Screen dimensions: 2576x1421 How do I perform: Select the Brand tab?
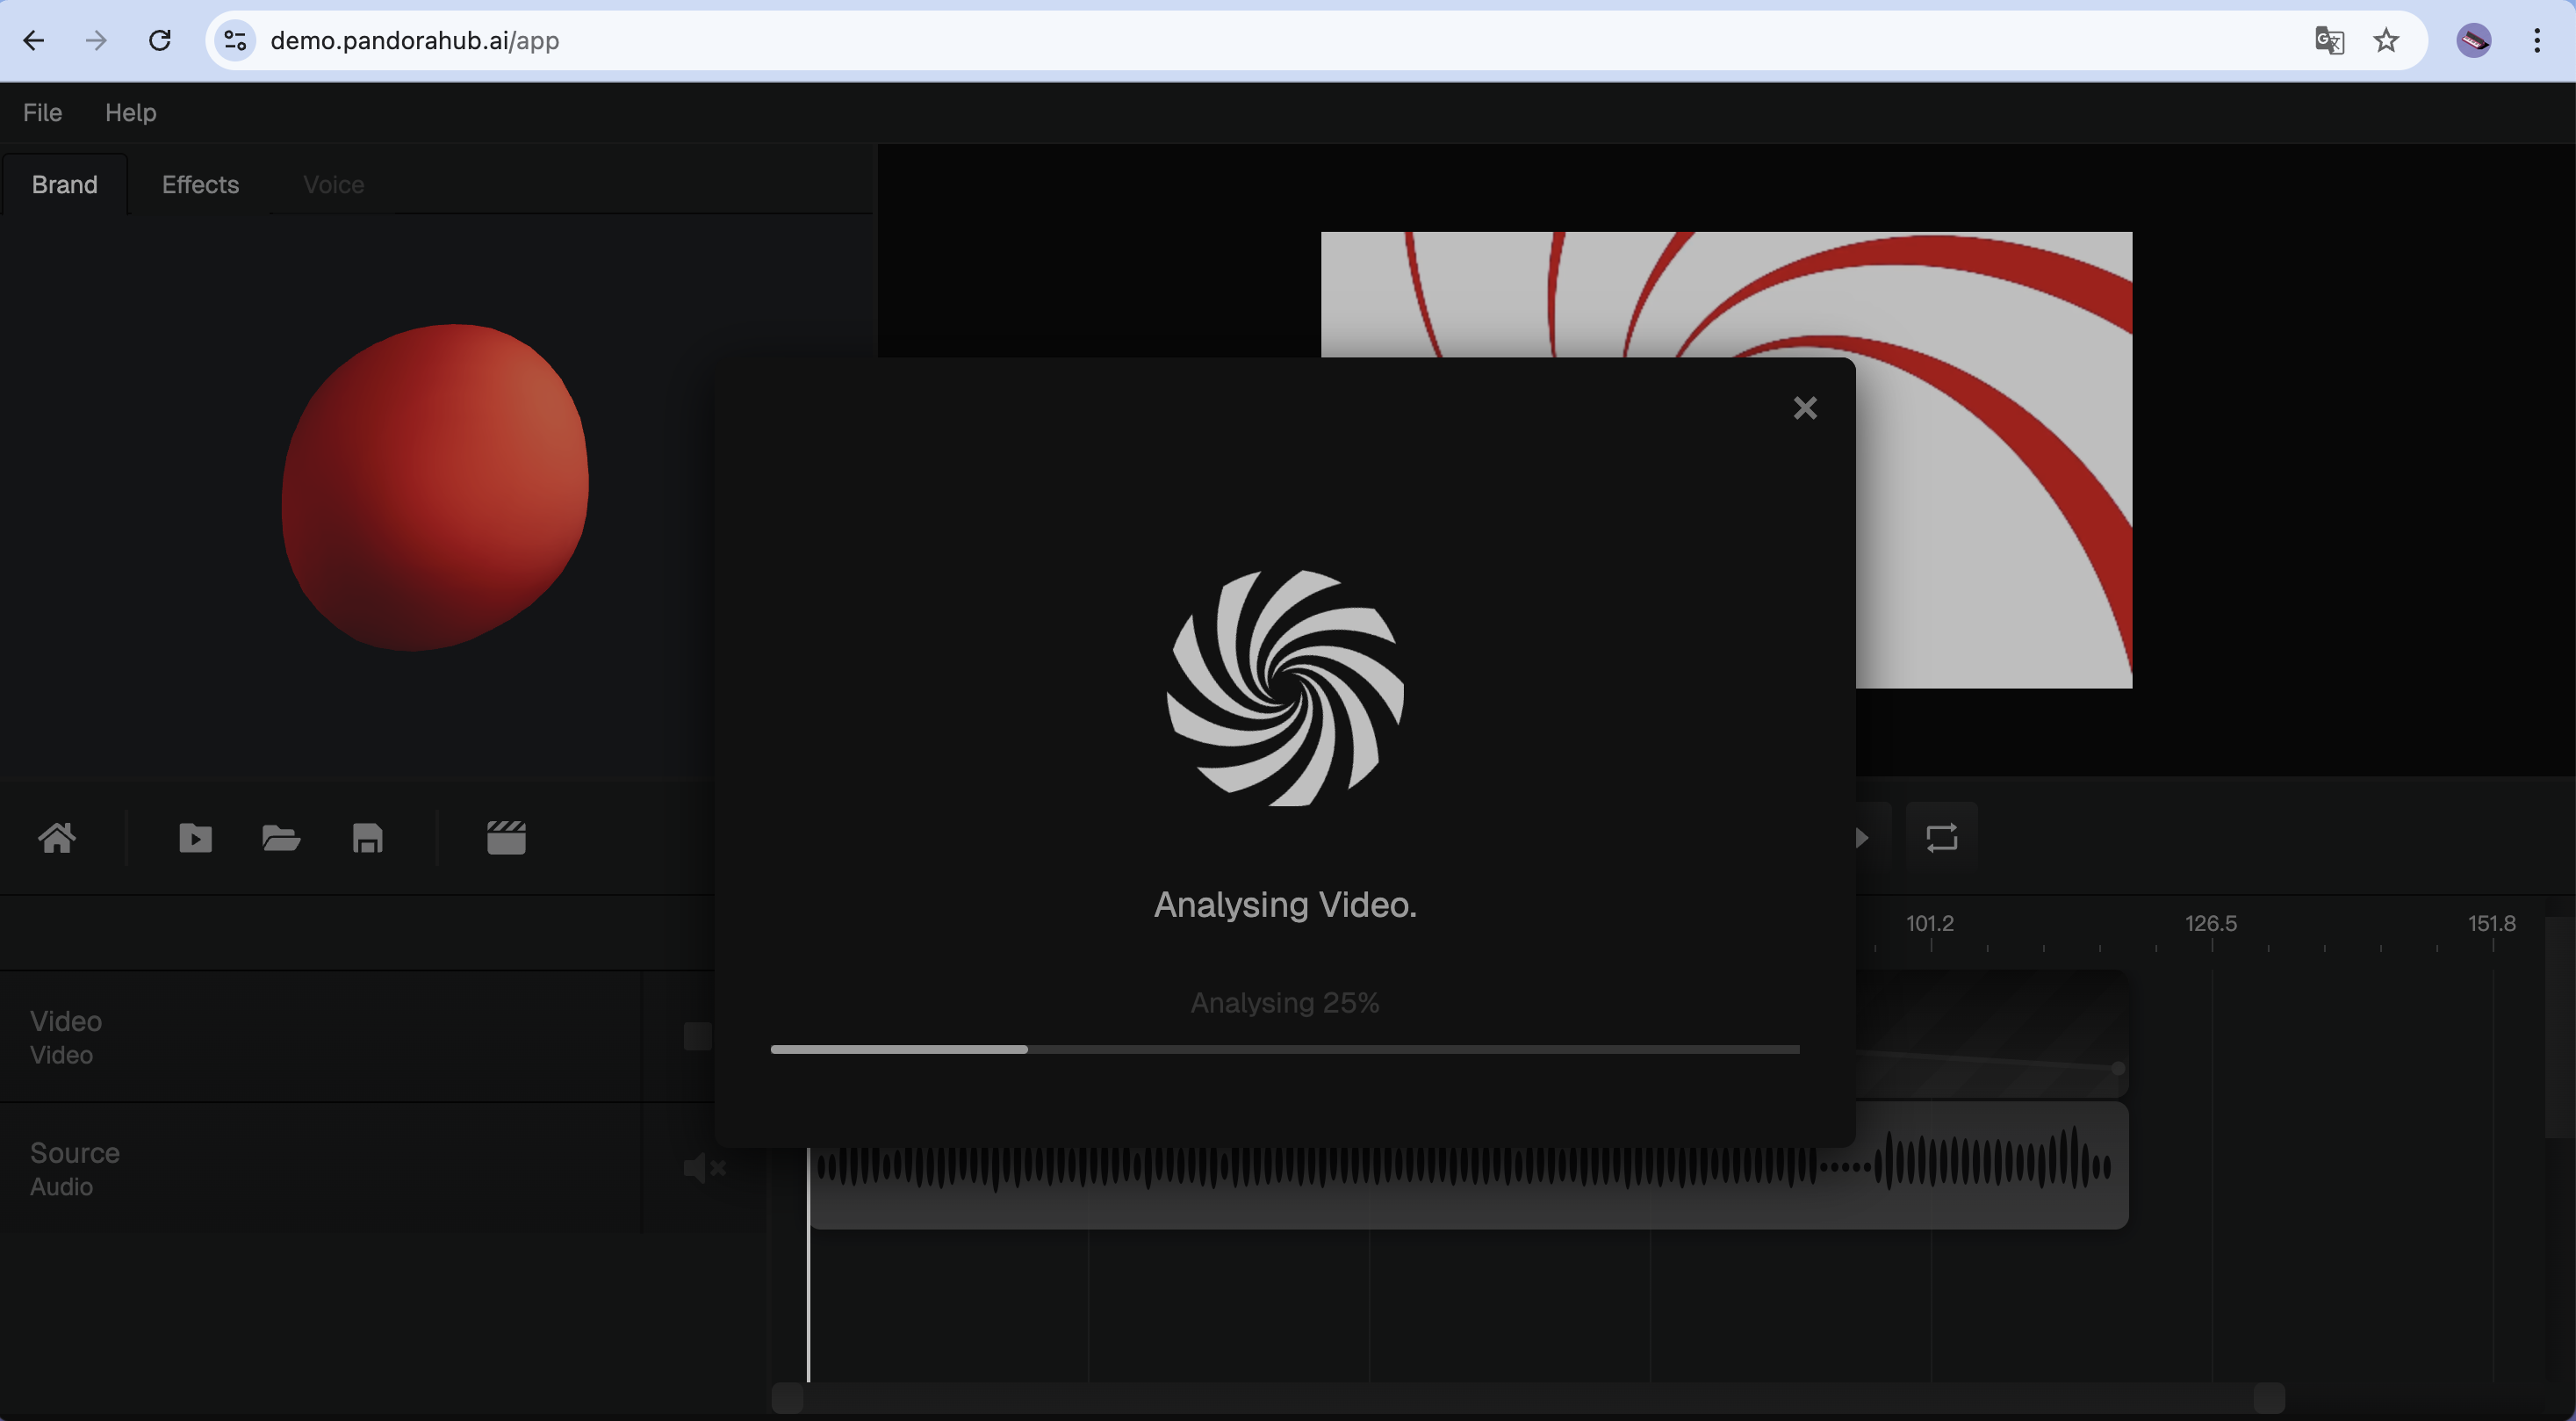(x=64, y=184)
